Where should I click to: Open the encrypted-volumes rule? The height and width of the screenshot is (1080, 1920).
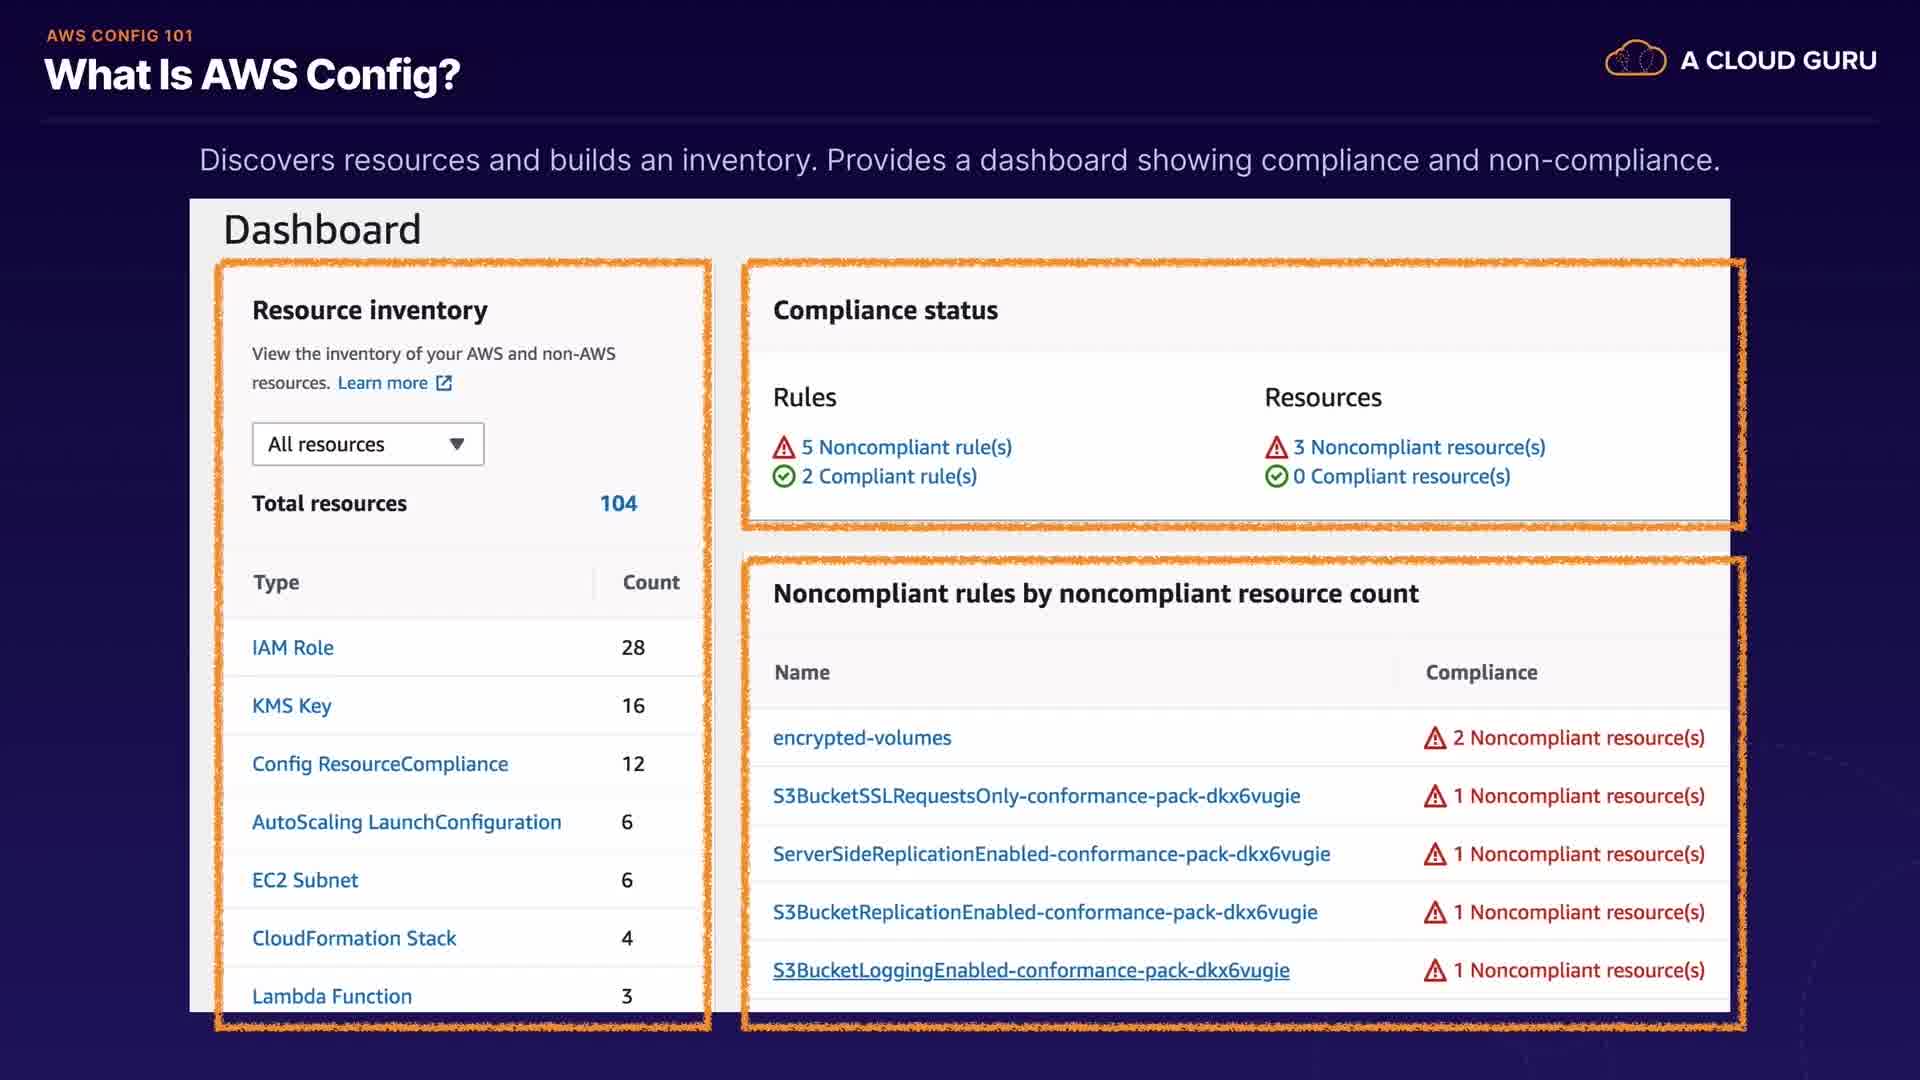[x=862, y=738]
